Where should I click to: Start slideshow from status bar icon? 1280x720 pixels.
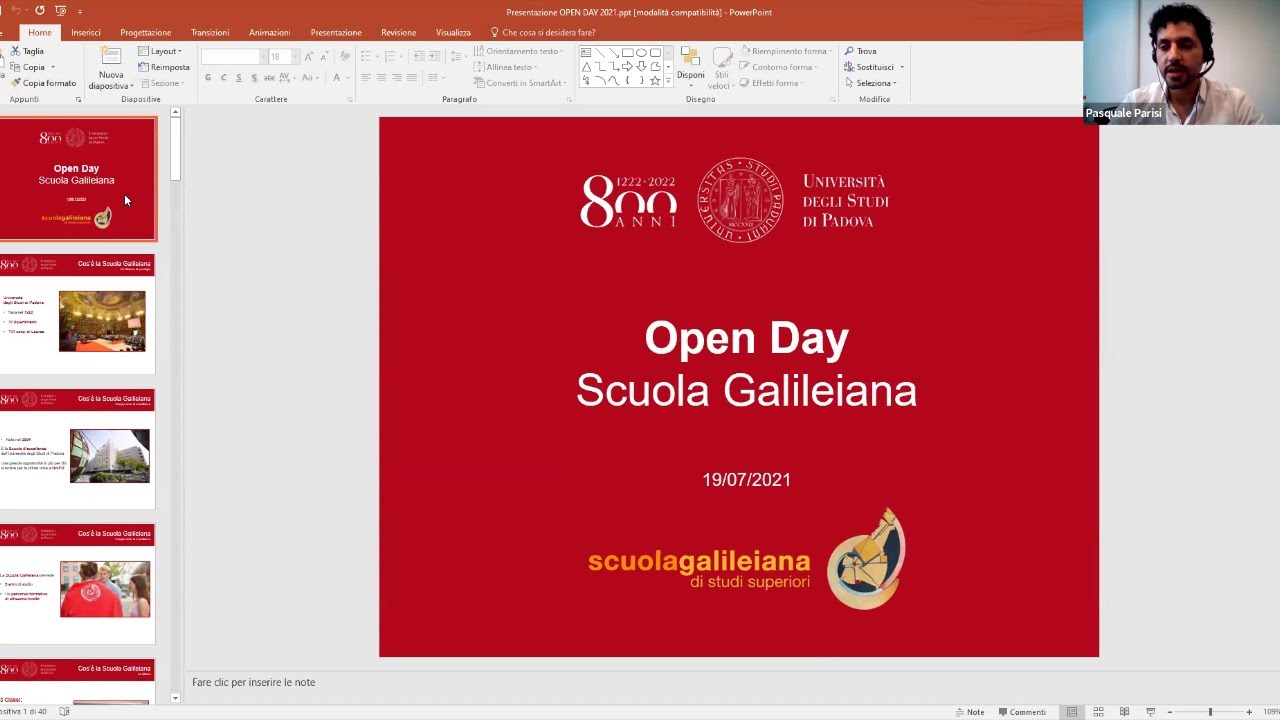pyautogui.click(x=1150, y=712)
